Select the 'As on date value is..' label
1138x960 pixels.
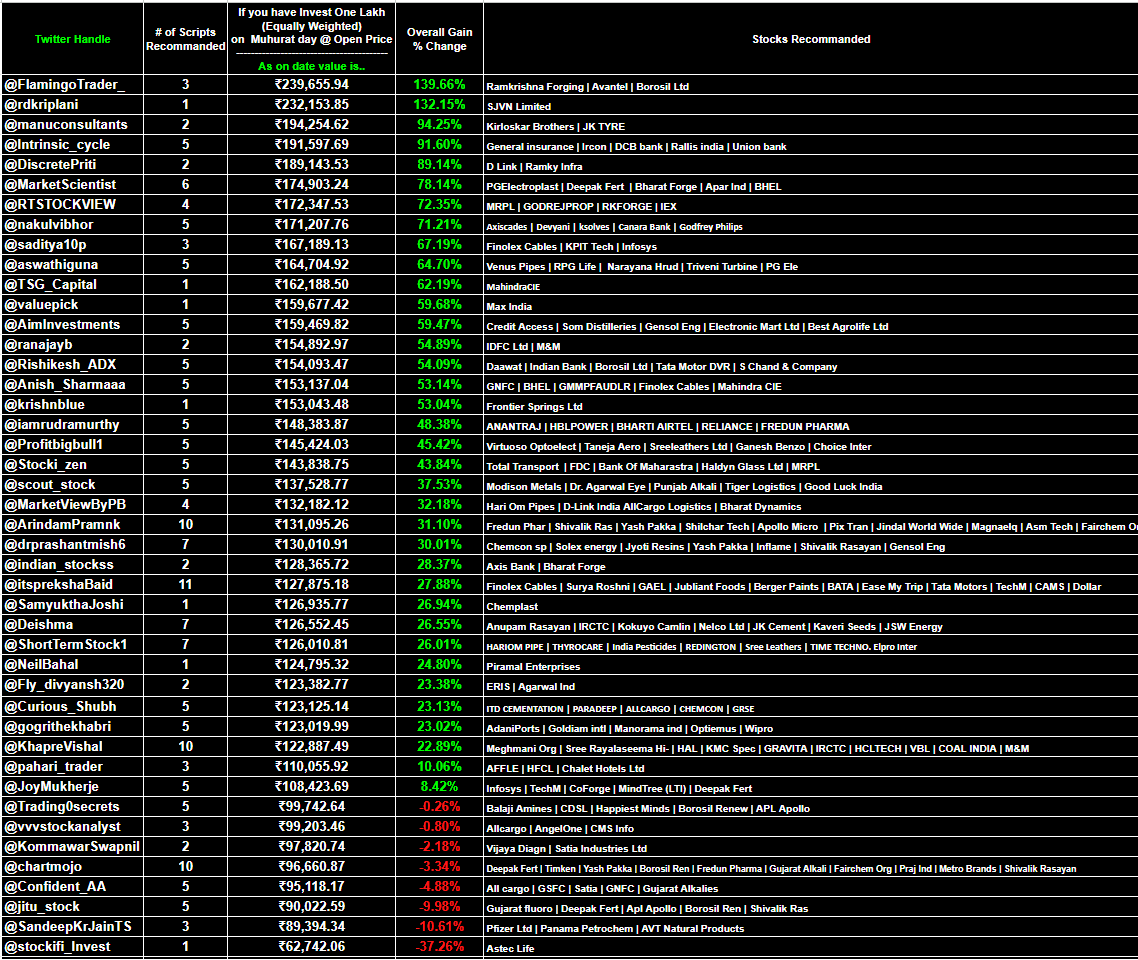(311, 66)
